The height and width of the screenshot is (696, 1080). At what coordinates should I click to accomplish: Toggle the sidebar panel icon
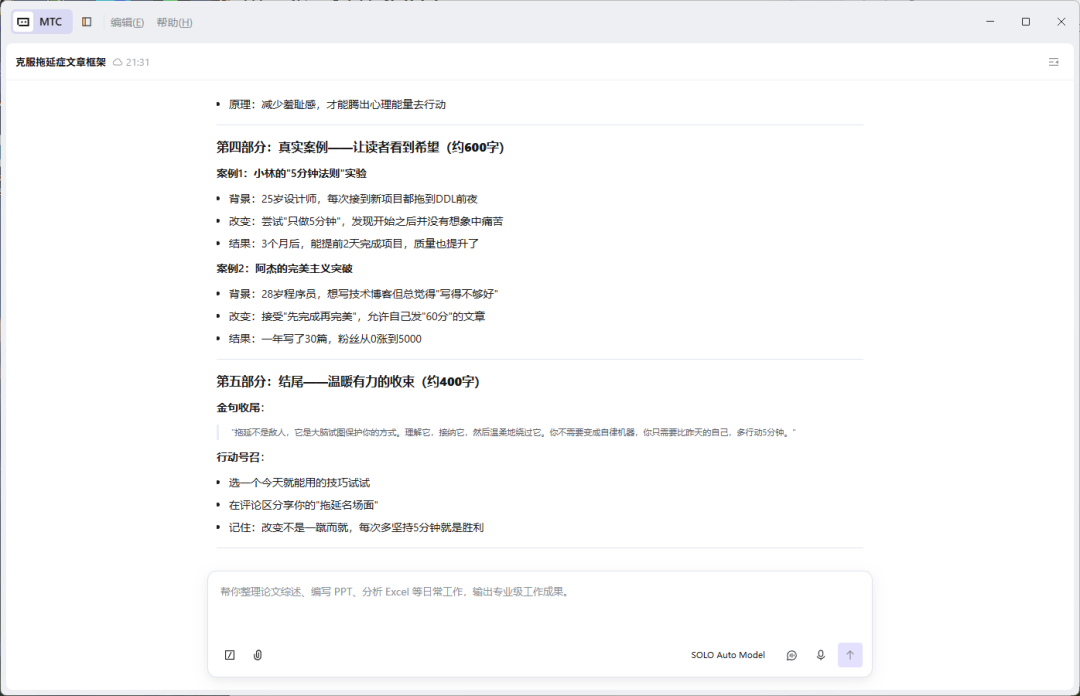pos(87,22)
